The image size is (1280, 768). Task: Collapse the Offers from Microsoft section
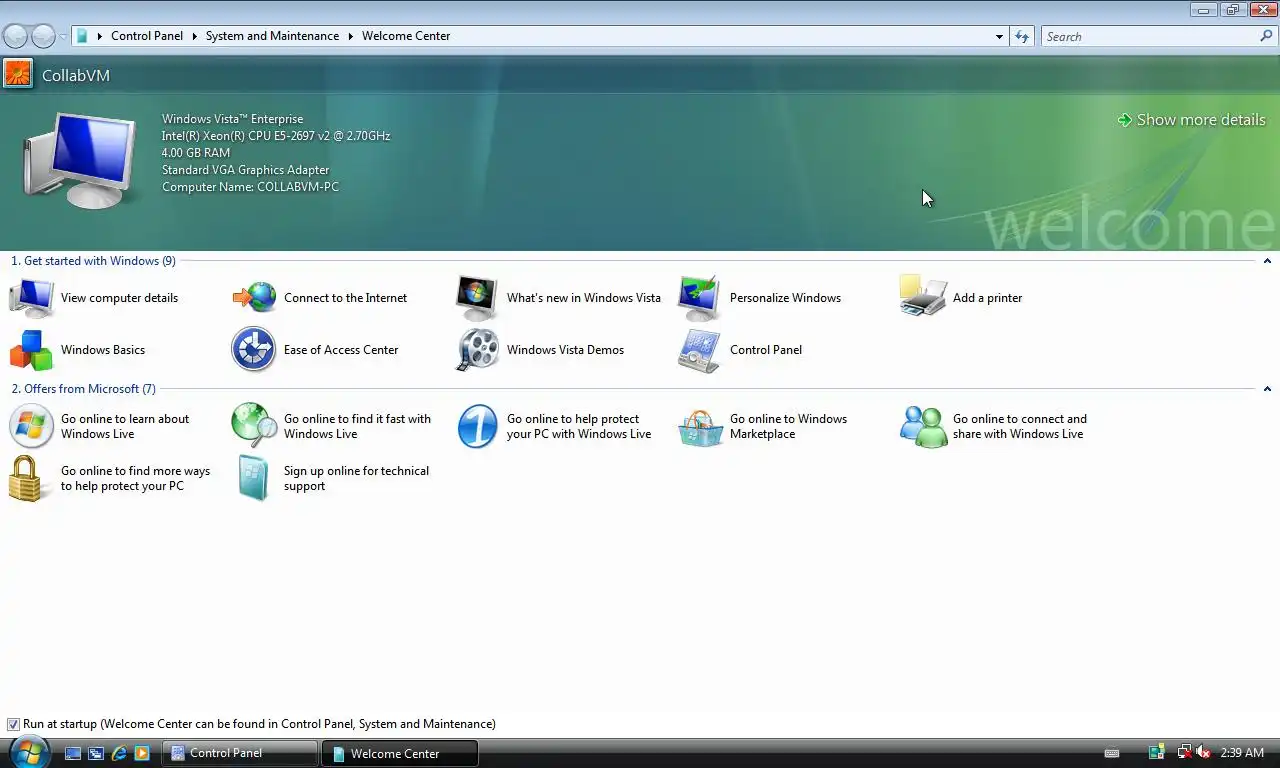point(1267,389)
